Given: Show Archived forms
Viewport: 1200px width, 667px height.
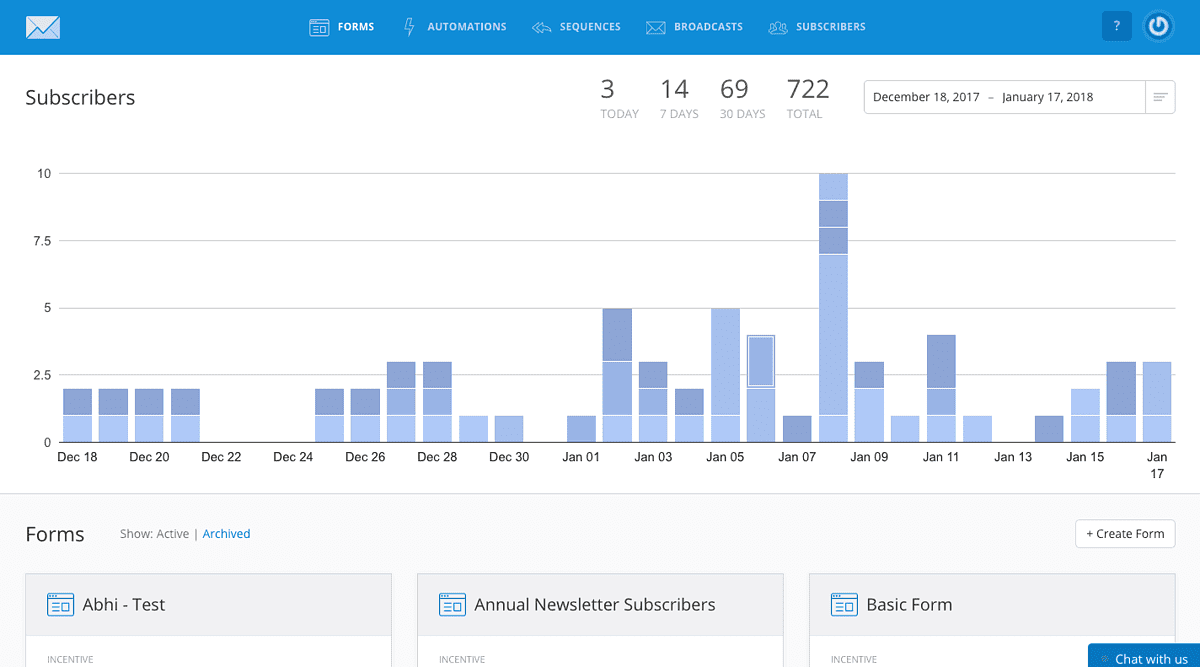Looking at the screenshot, I should [x=226, y=534].
